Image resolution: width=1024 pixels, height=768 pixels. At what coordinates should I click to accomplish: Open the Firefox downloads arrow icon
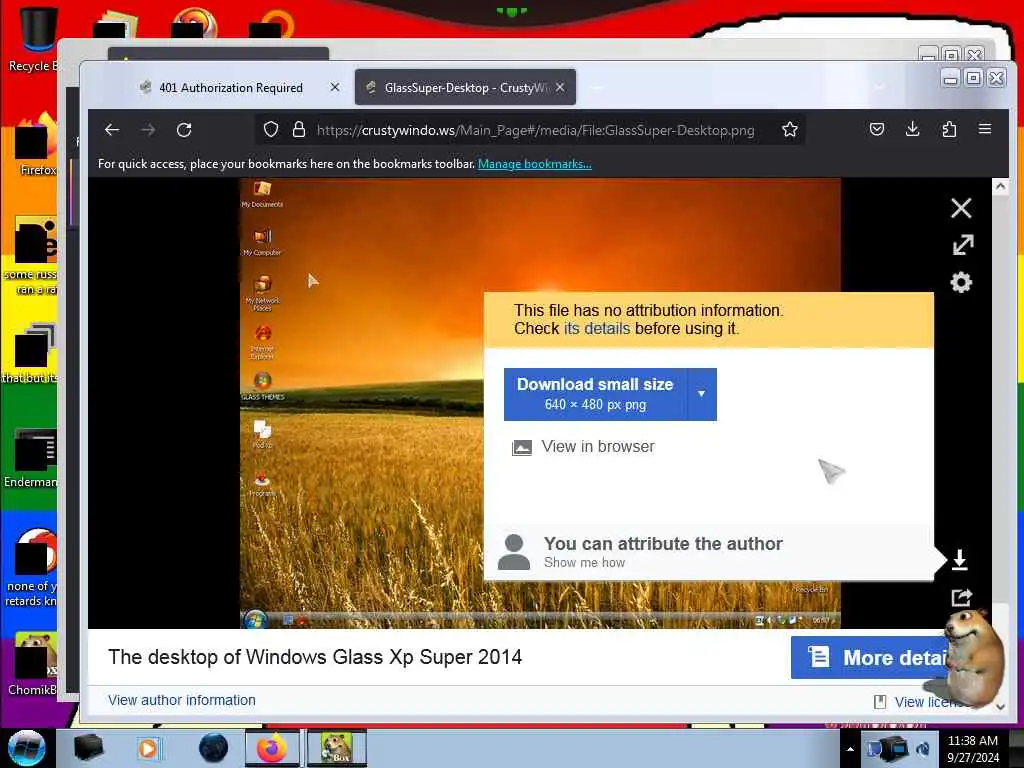(912, 129)
